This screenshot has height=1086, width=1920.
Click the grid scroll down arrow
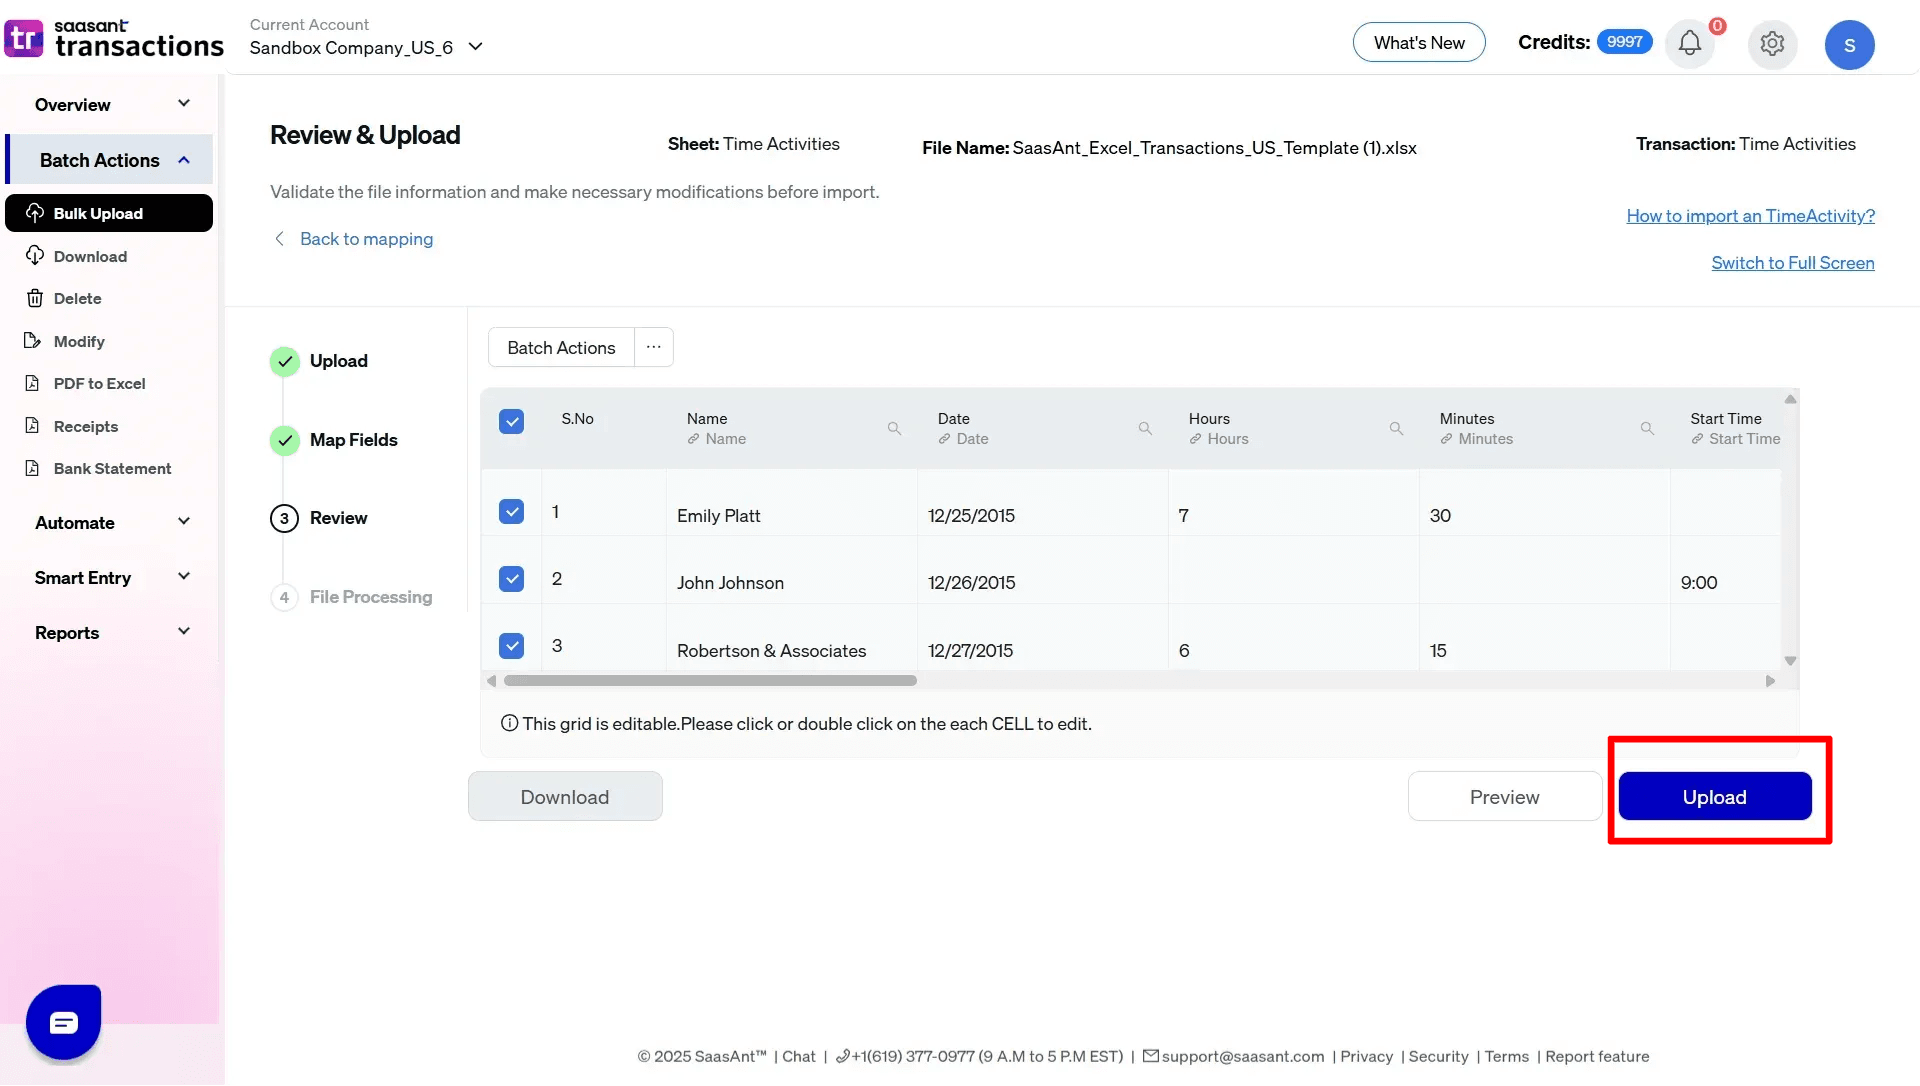pos(1790,661)
